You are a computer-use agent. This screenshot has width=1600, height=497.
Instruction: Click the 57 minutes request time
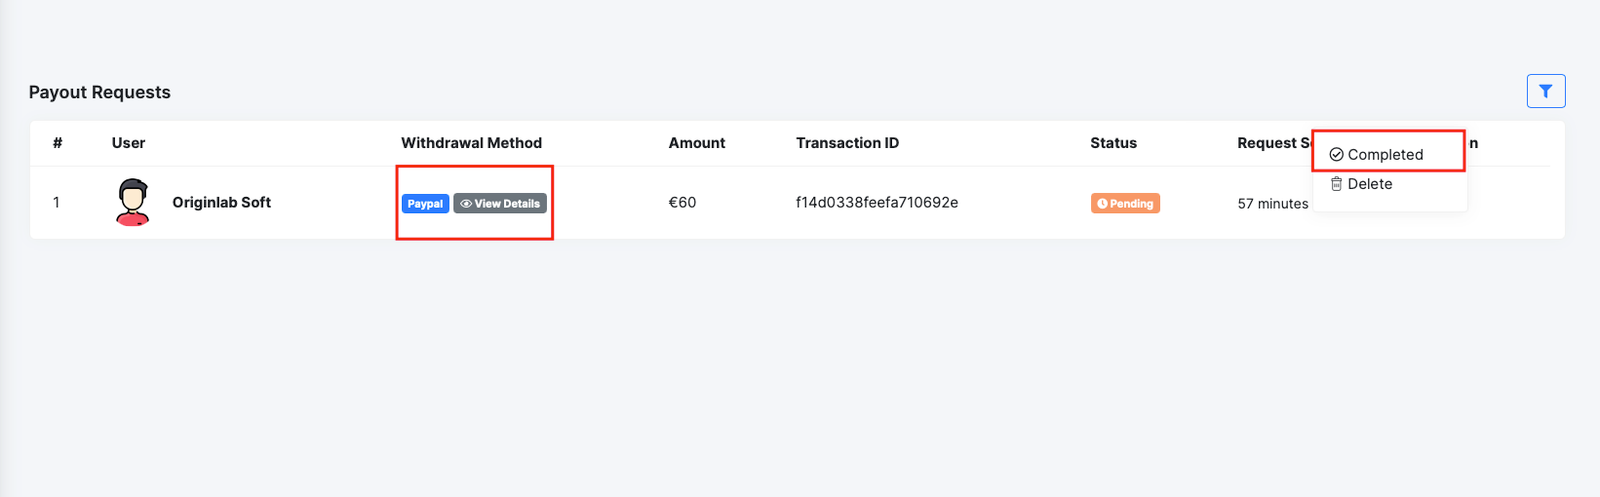click(1272, 204)
